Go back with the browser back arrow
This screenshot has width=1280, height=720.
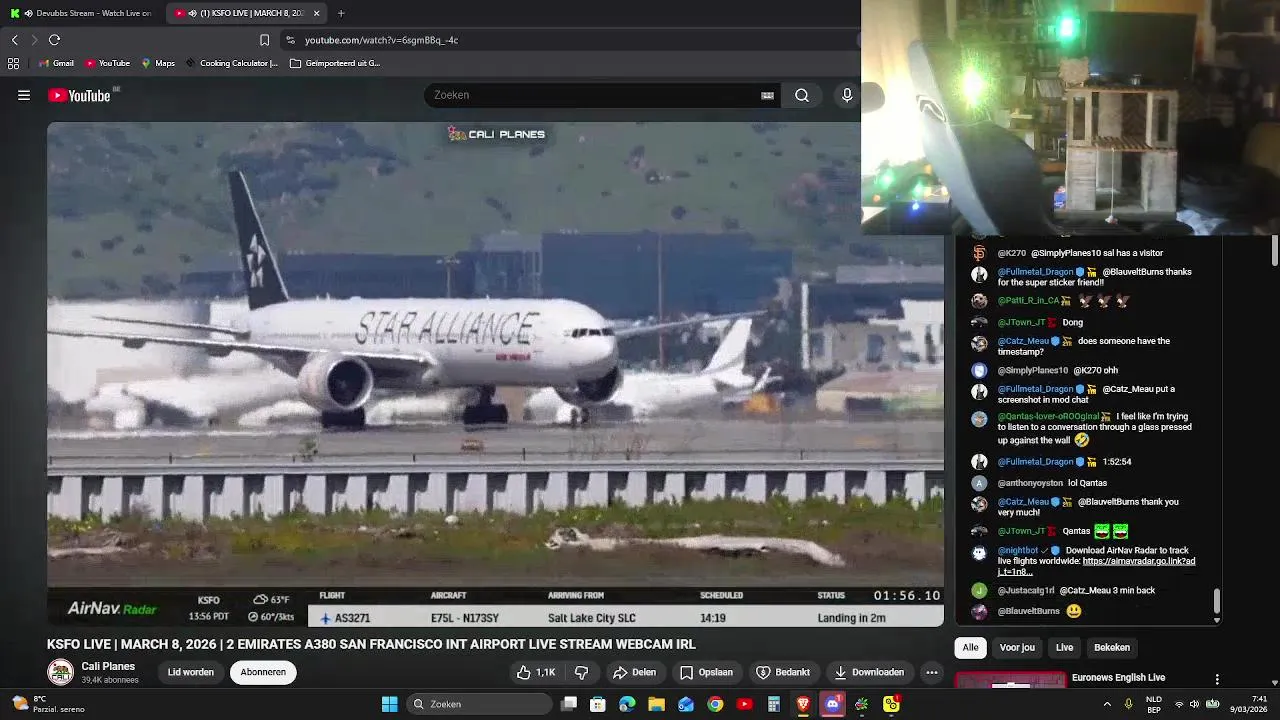[x=14, y=40]
